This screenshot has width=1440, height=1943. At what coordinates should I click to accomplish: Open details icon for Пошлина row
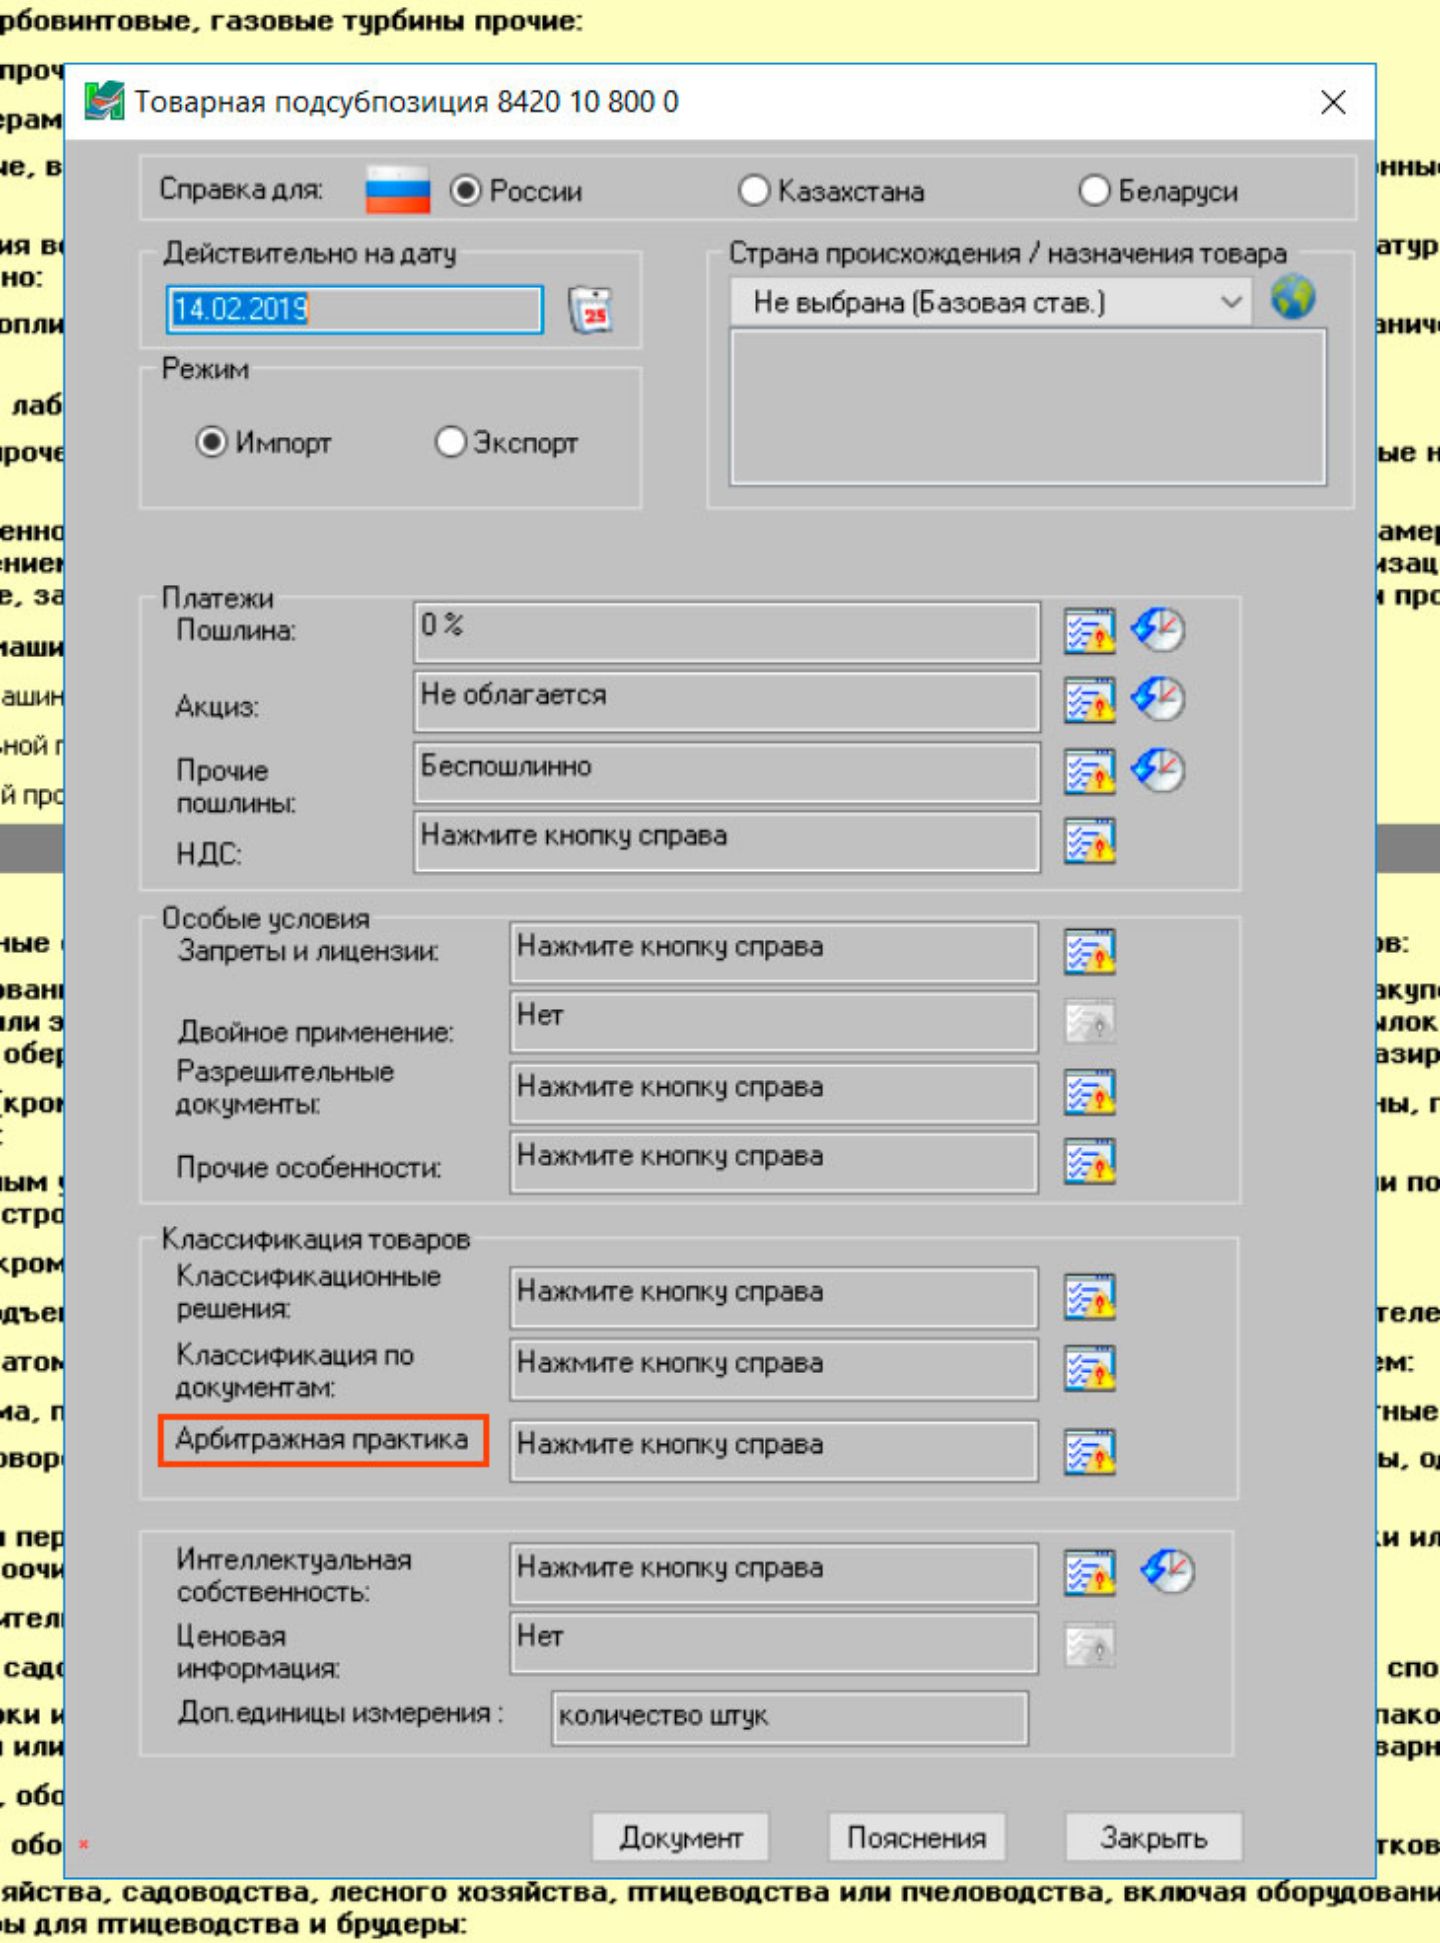tap(1089, 631)
